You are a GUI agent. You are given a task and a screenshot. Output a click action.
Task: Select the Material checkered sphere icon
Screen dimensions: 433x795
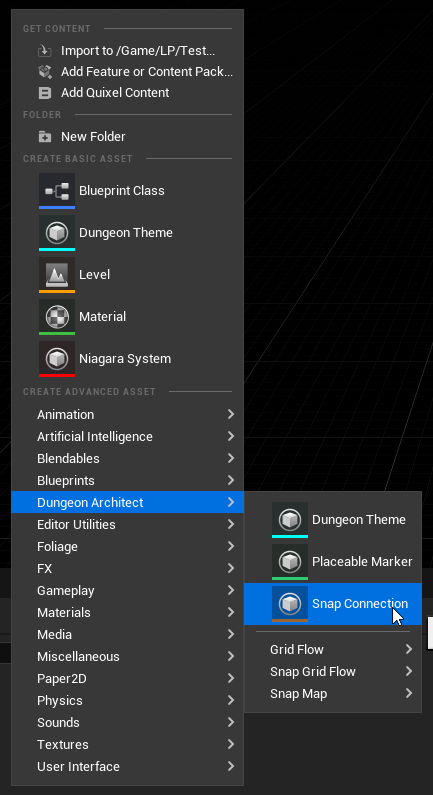57,316
